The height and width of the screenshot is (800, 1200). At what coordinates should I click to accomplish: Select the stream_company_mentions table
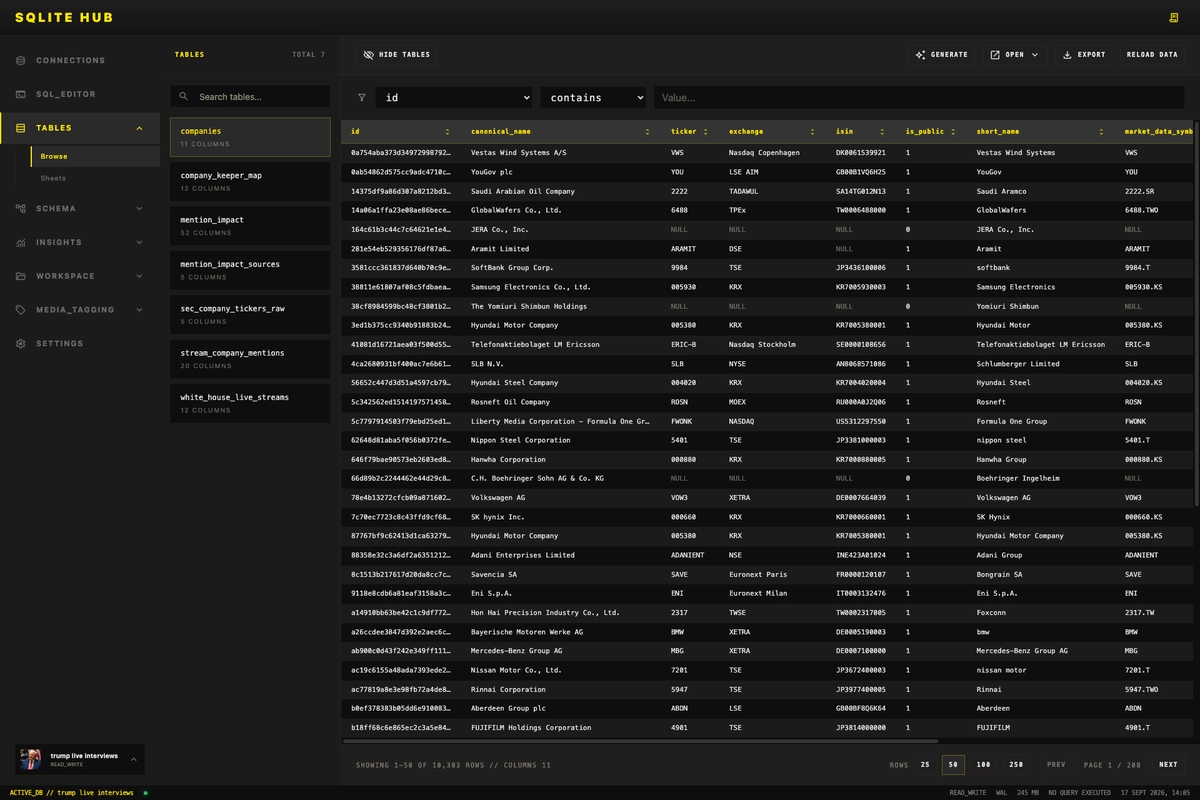[x=250, y=359]
